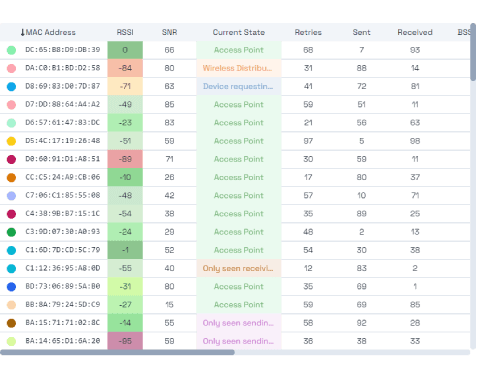The height and width of the screenshot is (380, 480).
Task: Click the Device requestin... state cell
Action: click(239, 87)
